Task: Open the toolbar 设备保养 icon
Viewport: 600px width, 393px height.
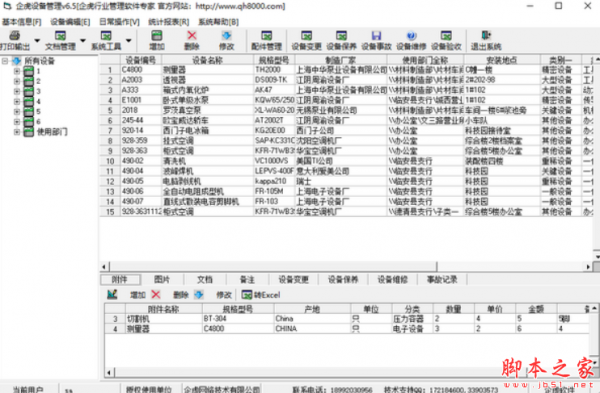Action: point(341,36)
